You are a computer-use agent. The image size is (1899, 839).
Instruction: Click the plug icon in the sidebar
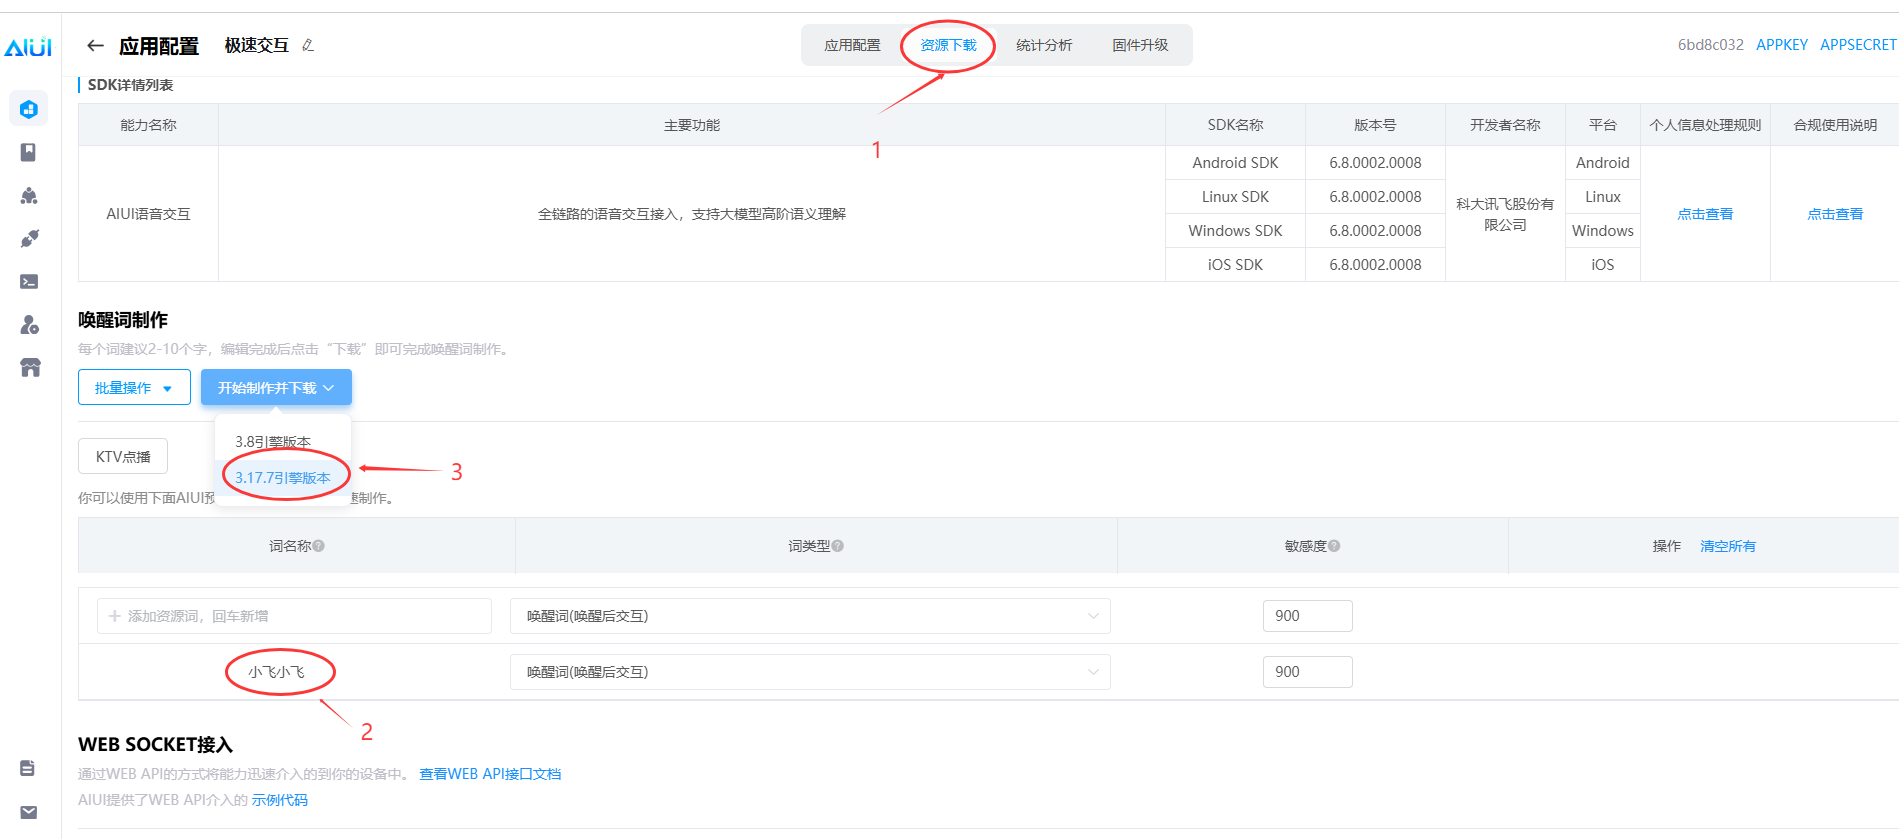click(29, 239)
